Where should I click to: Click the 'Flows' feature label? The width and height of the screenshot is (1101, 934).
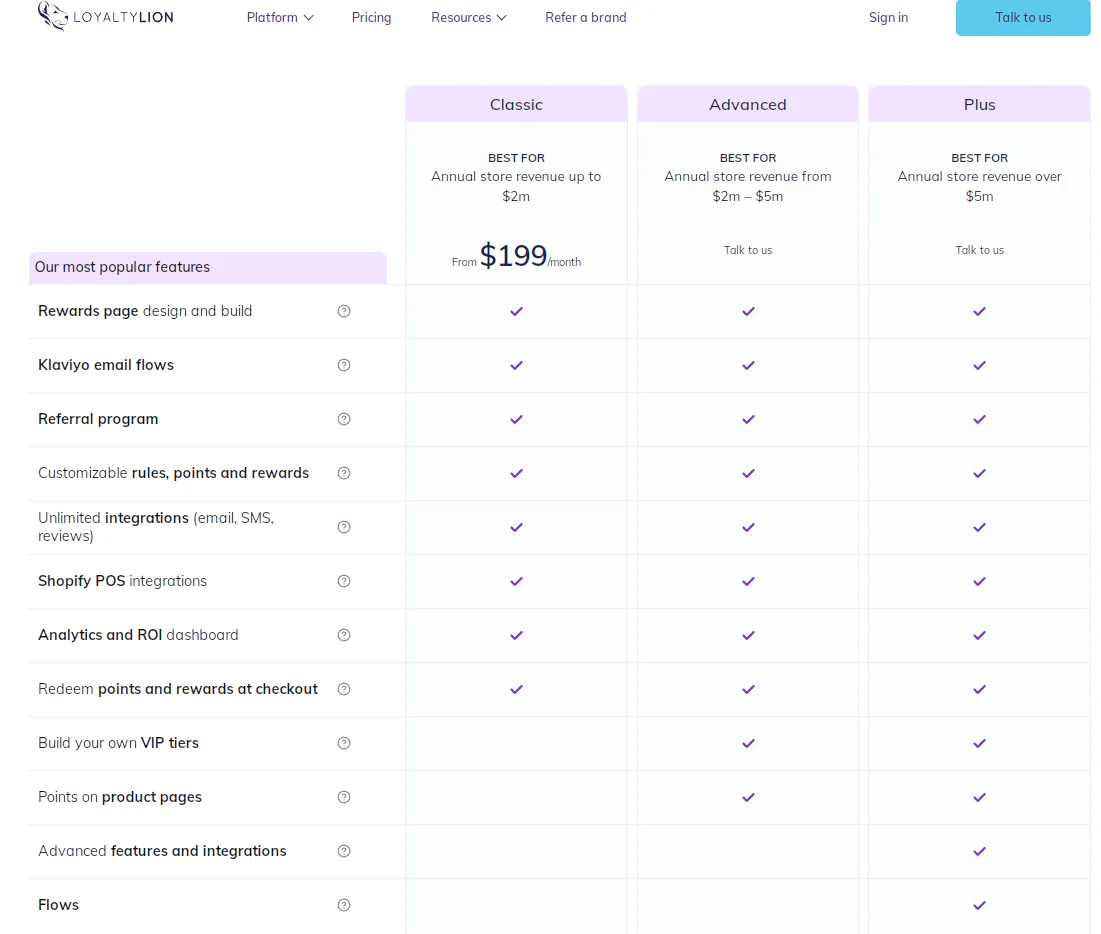58,906
